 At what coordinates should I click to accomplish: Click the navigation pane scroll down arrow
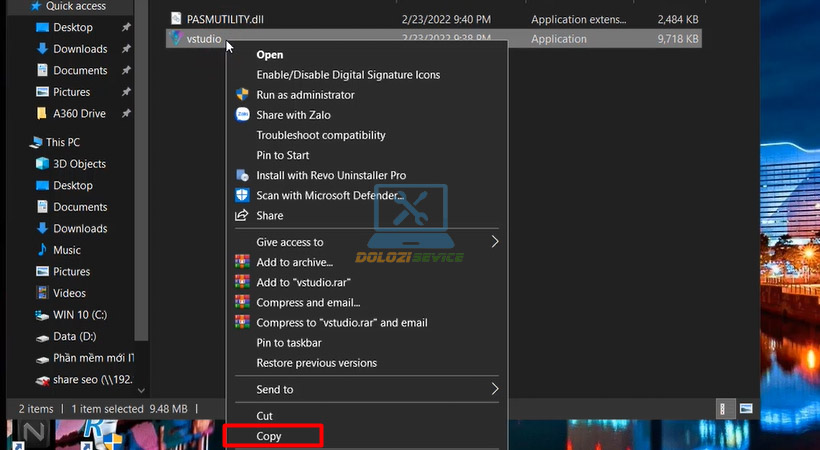pyautogui.click(x=141, y=390)
